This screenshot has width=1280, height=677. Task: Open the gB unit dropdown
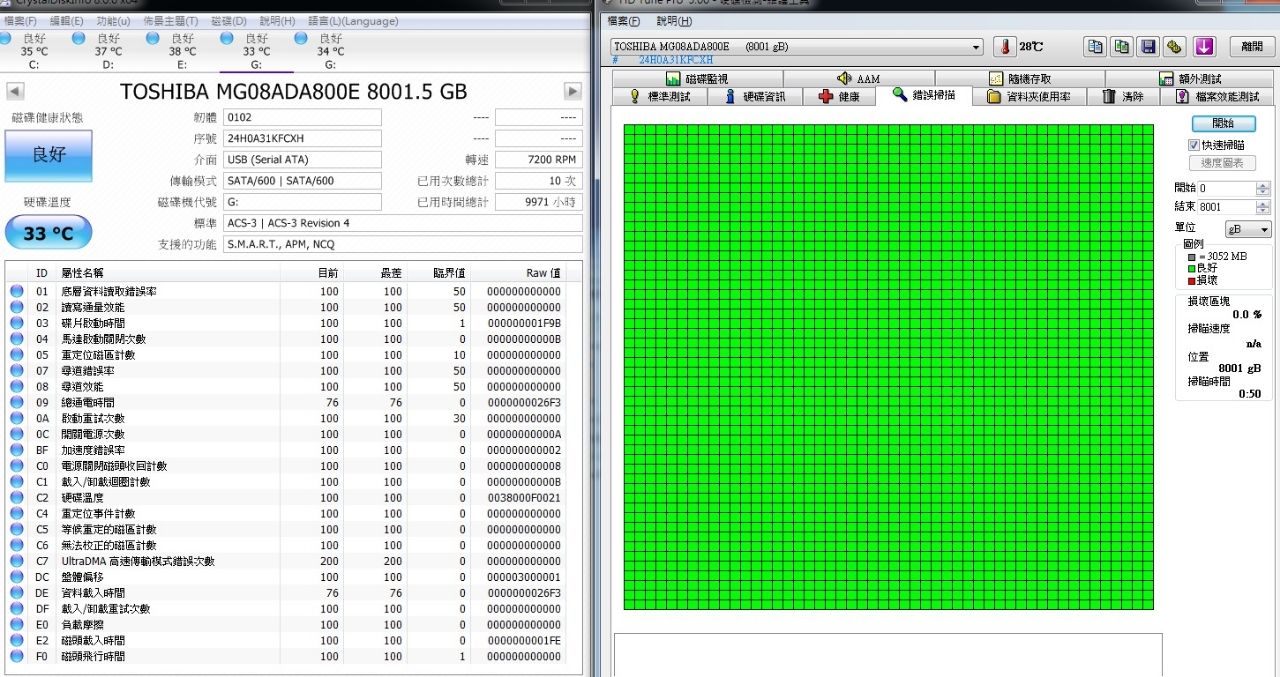click(x=1248, y=229)
